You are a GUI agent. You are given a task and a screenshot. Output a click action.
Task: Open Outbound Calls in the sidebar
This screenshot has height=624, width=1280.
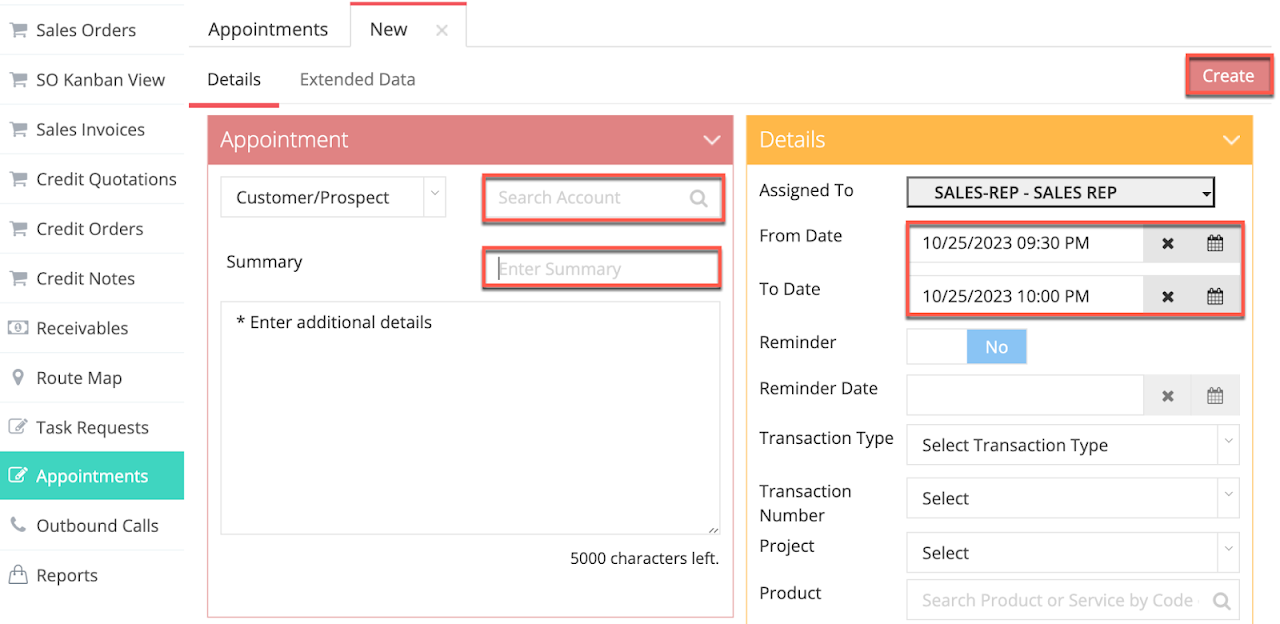click(x=97, y=526)
